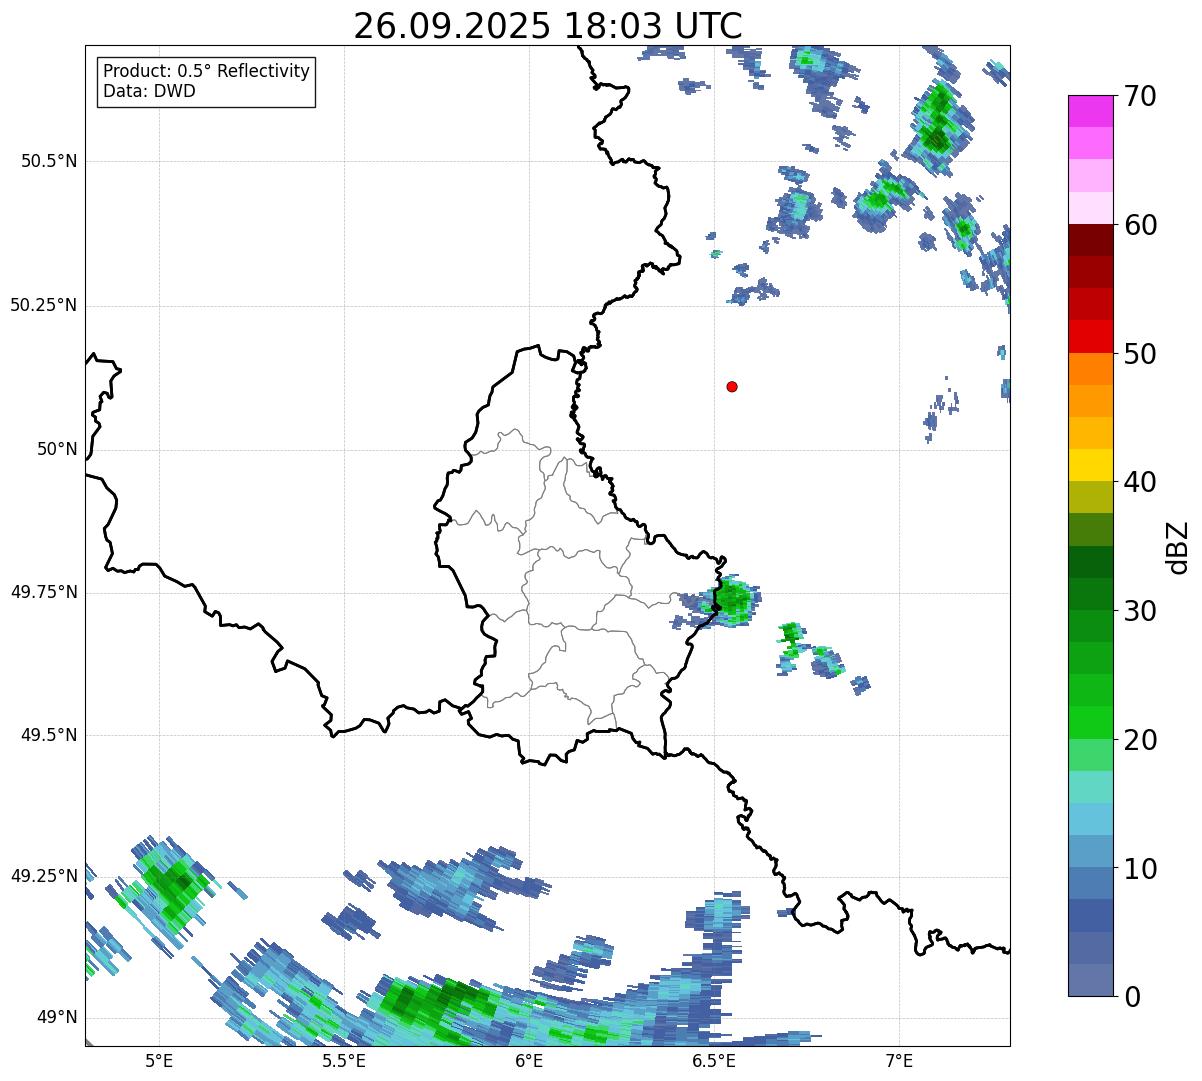Click the red station marker dot
Viewport: 1202px width, 1081px height.
coord(732,386)
